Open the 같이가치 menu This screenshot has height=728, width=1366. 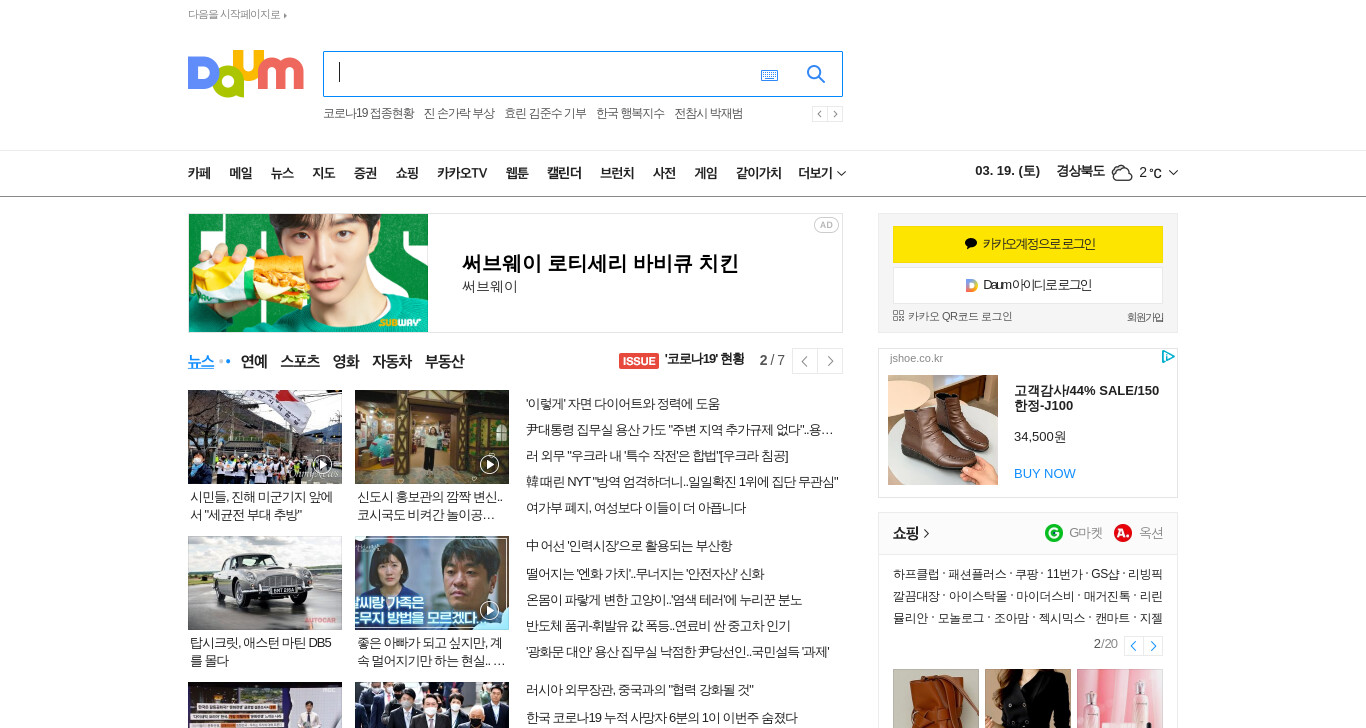(758, 173)
